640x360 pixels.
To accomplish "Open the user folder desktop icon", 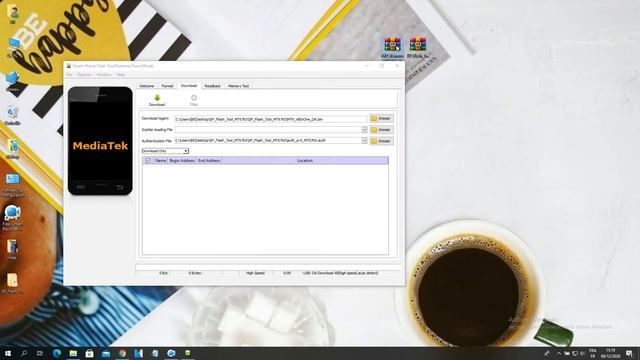I will point(13,13).
